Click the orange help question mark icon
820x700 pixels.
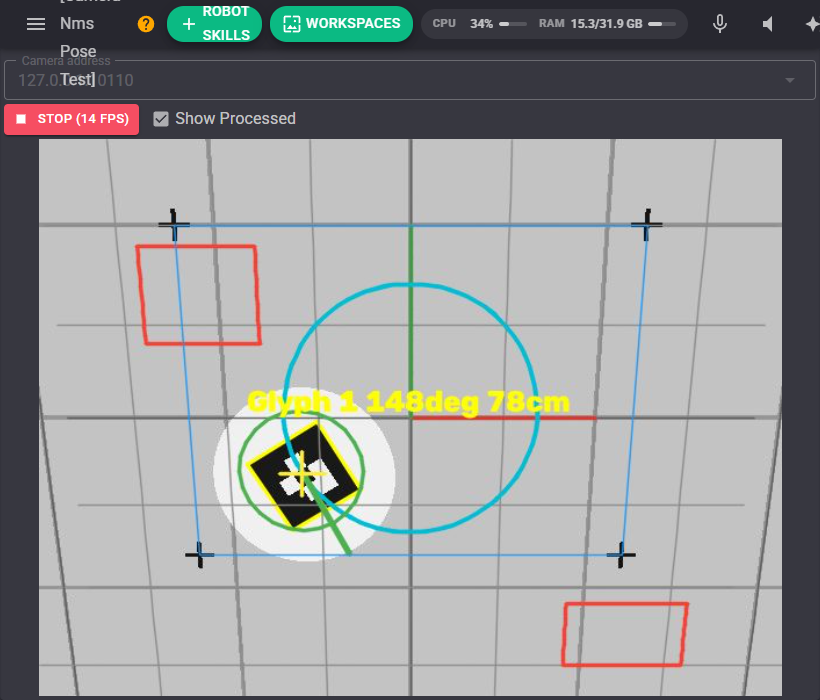point(146,24)
